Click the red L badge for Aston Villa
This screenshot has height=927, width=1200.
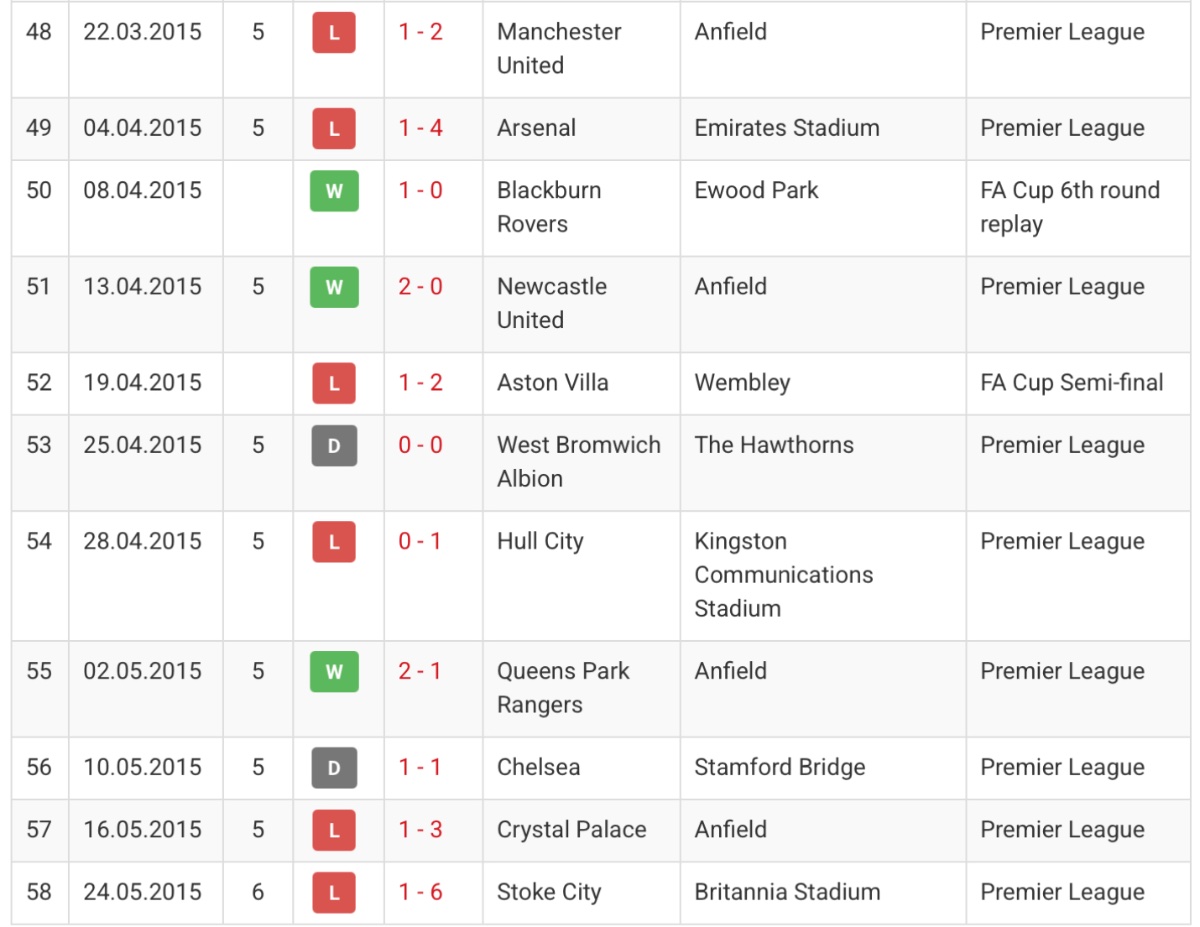point(334,383)
